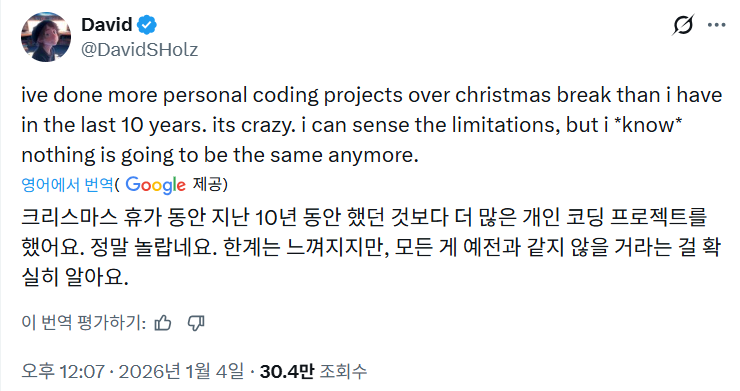740x391 pixels.
Task: Click the Korean translated tweet text
Action: click(x=371, y=246)
